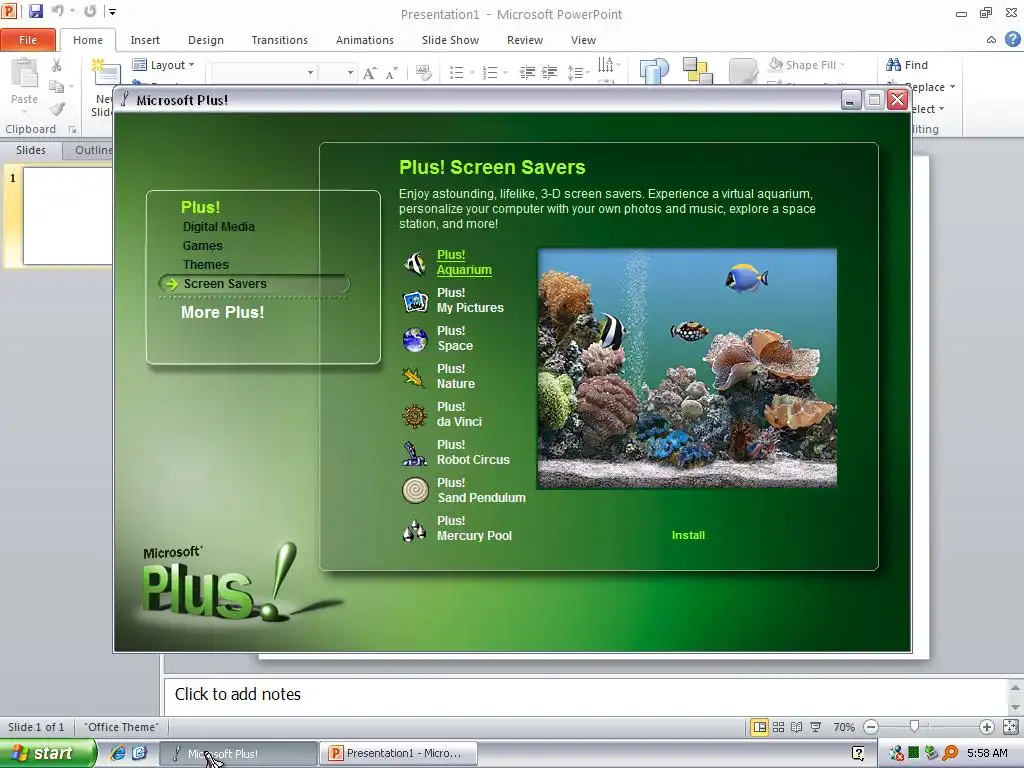Select Themes in Plus! menu
The height and width of the screenshot is (768, 1024).
206,264
